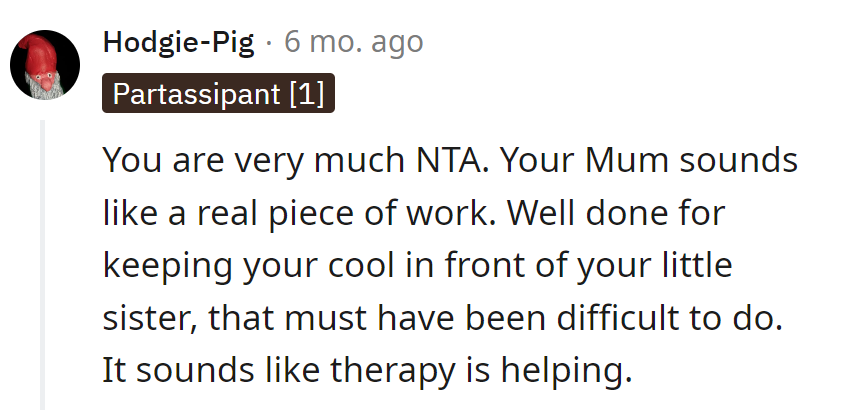
Task: Click the Partassipant [1] flair badge
Action: pos(218,95)
